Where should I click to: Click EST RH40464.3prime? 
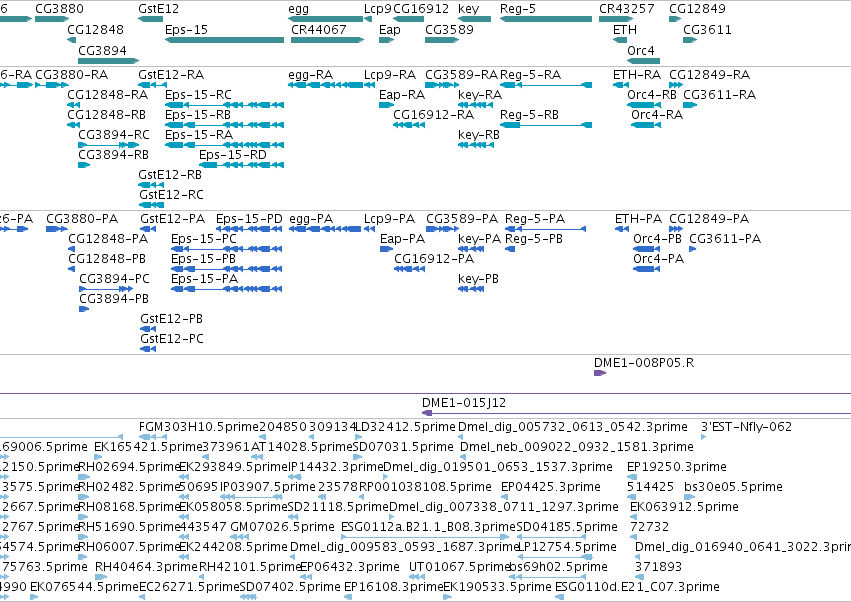[146, 567]
